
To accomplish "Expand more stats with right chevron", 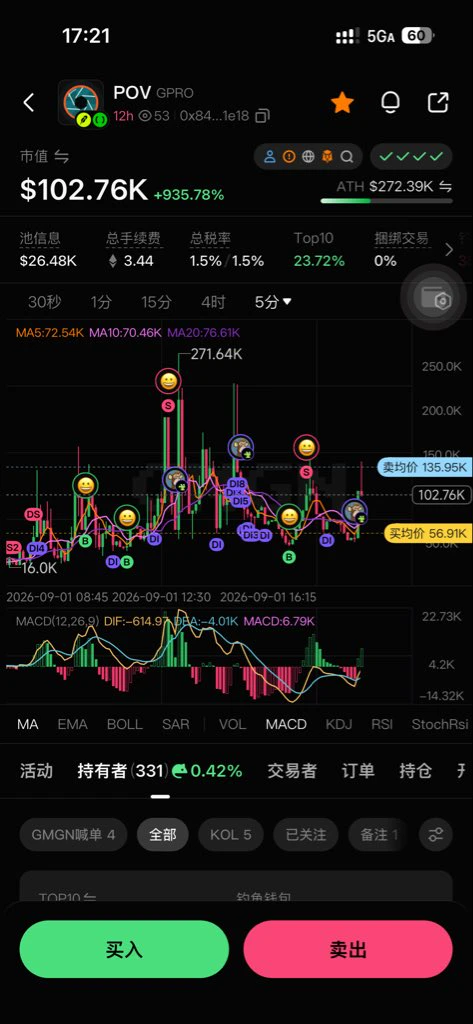I will (x=449, y=249).
